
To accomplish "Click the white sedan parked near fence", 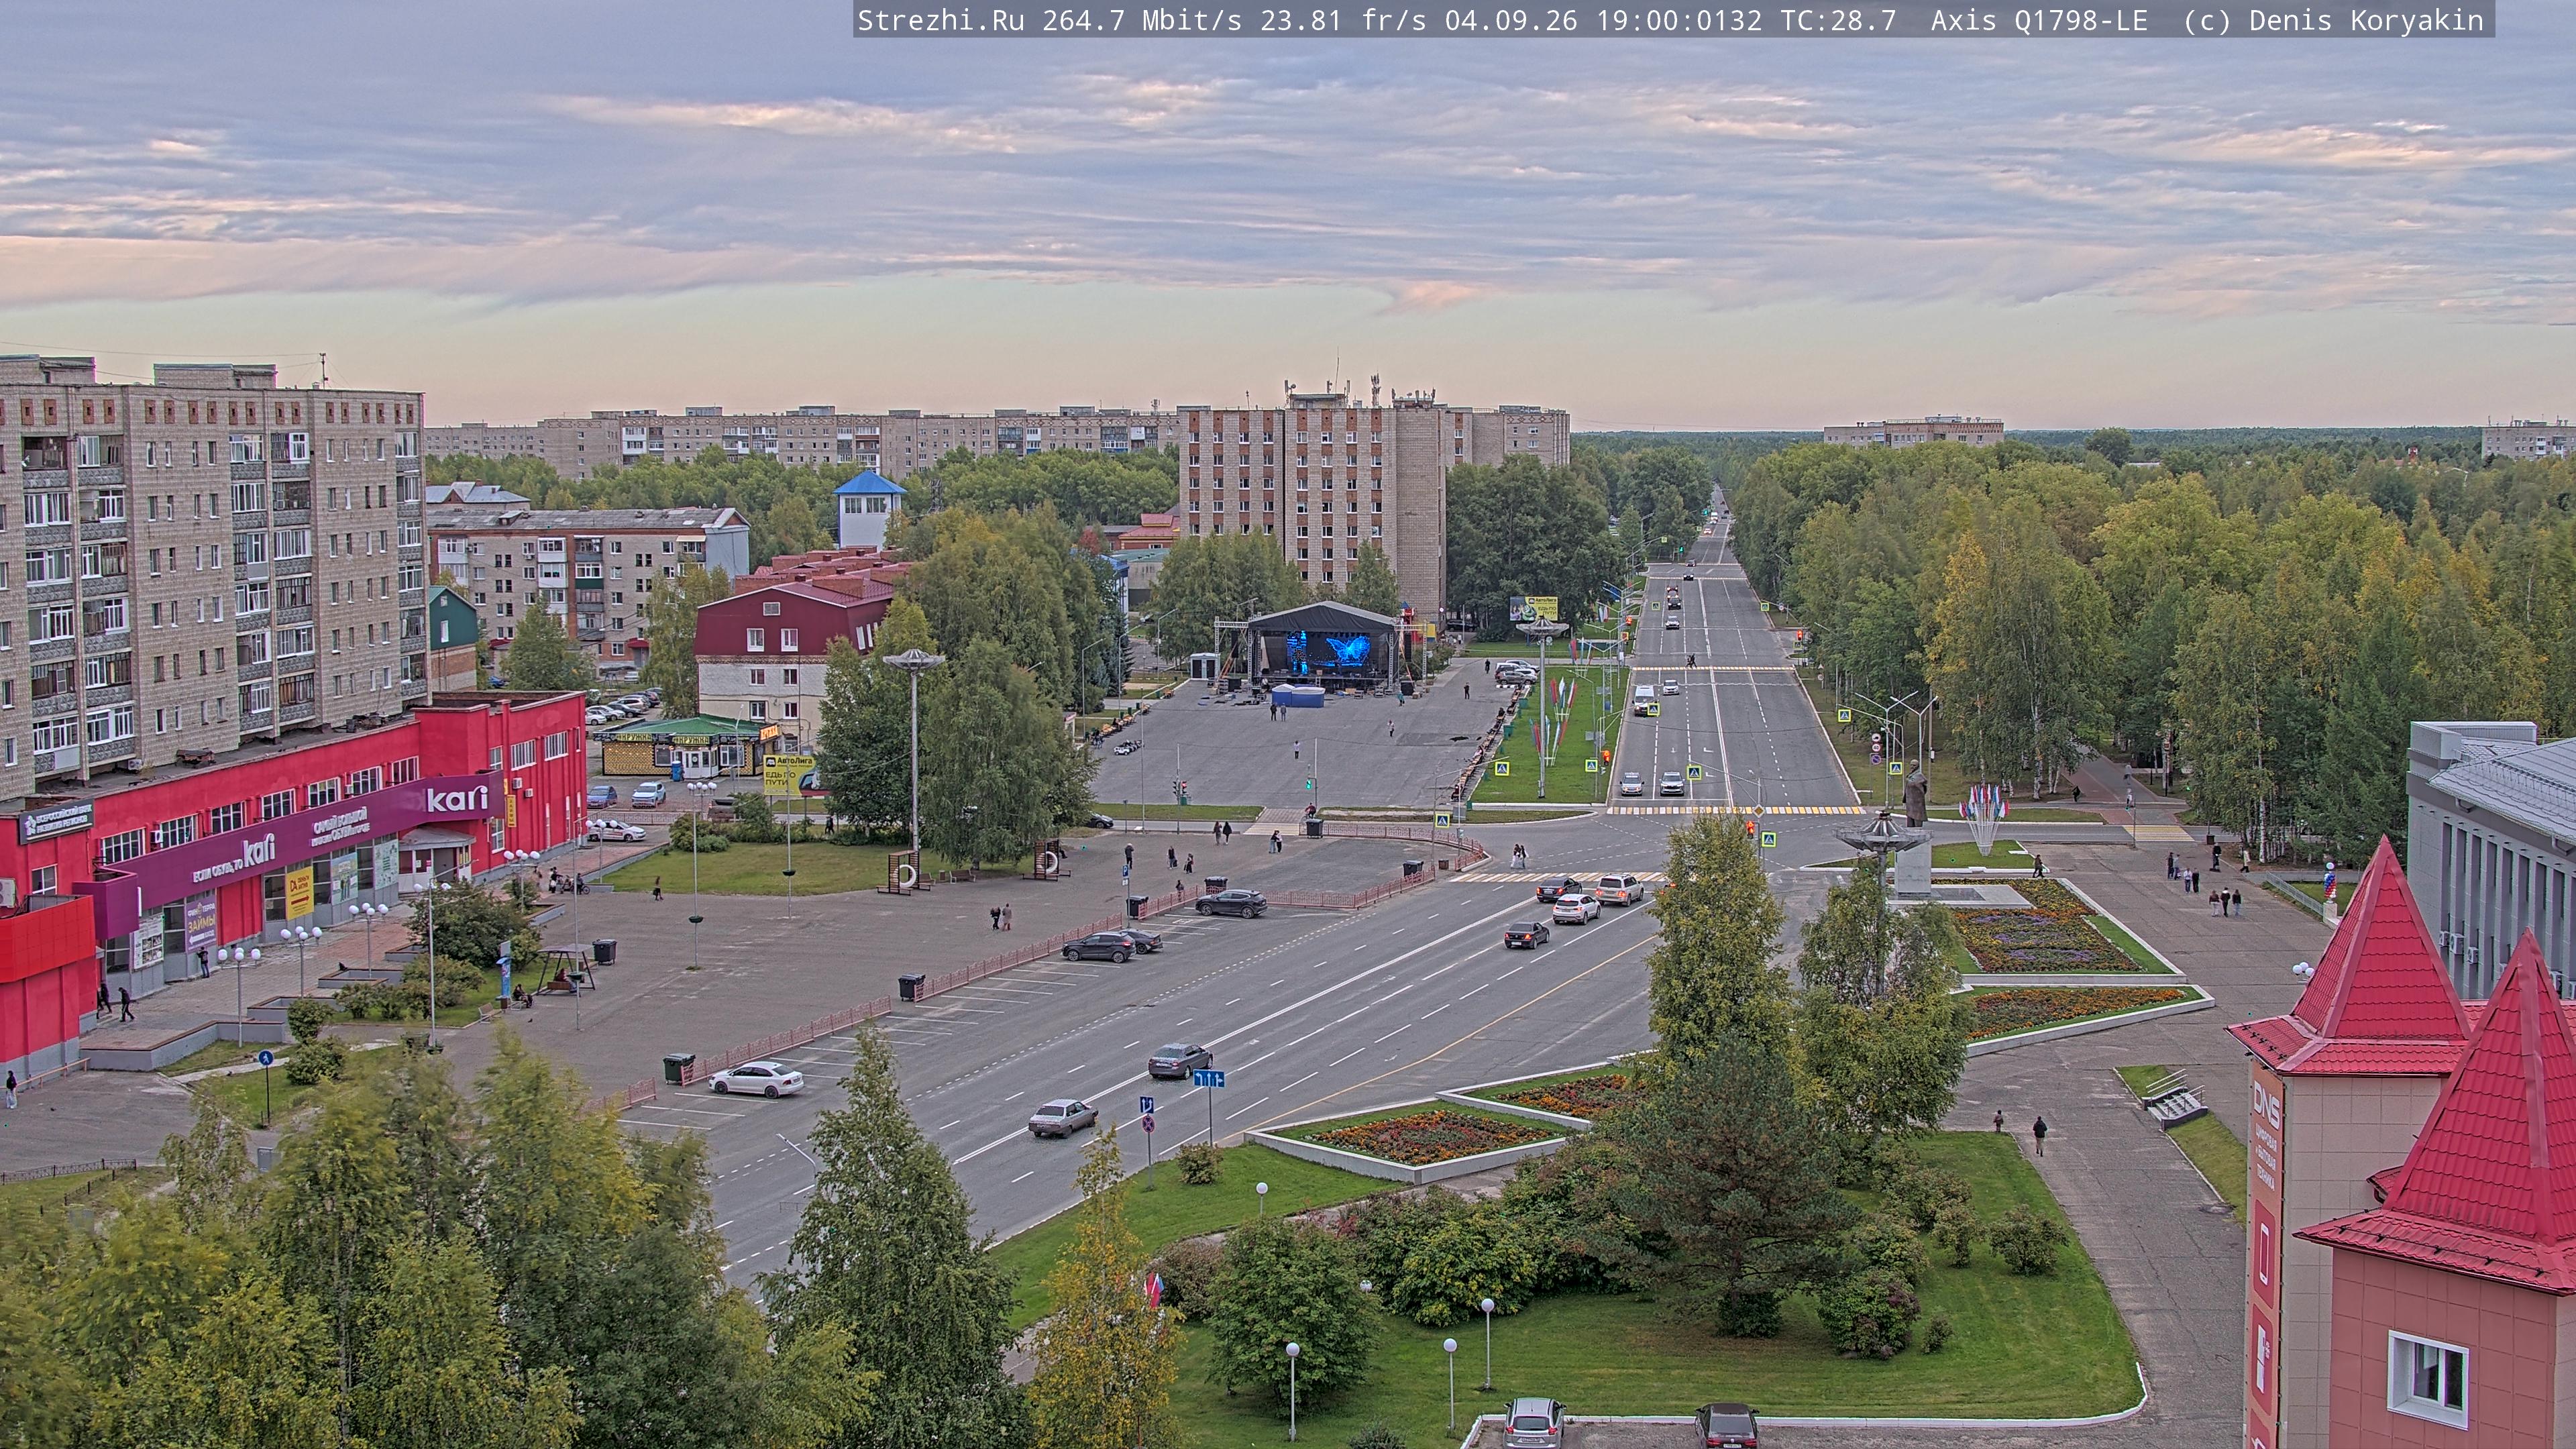I will 756,1079.
